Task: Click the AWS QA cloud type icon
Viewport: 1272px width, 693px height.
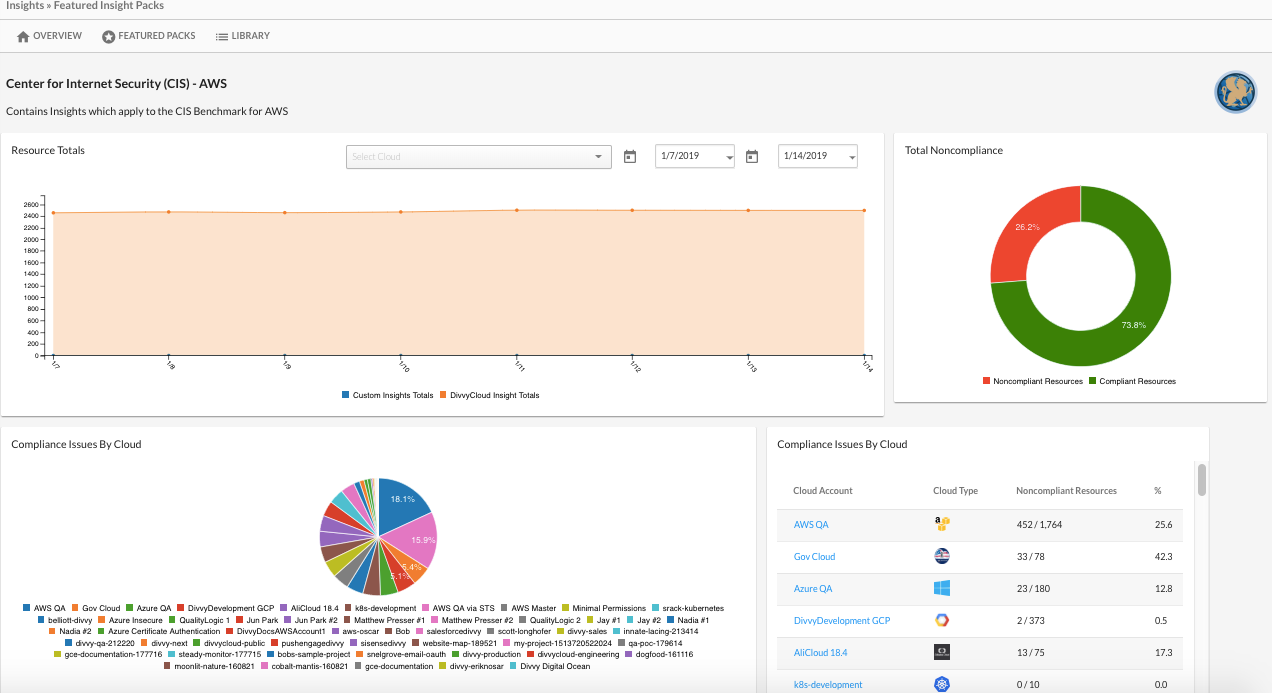Action: click(941, 524)
